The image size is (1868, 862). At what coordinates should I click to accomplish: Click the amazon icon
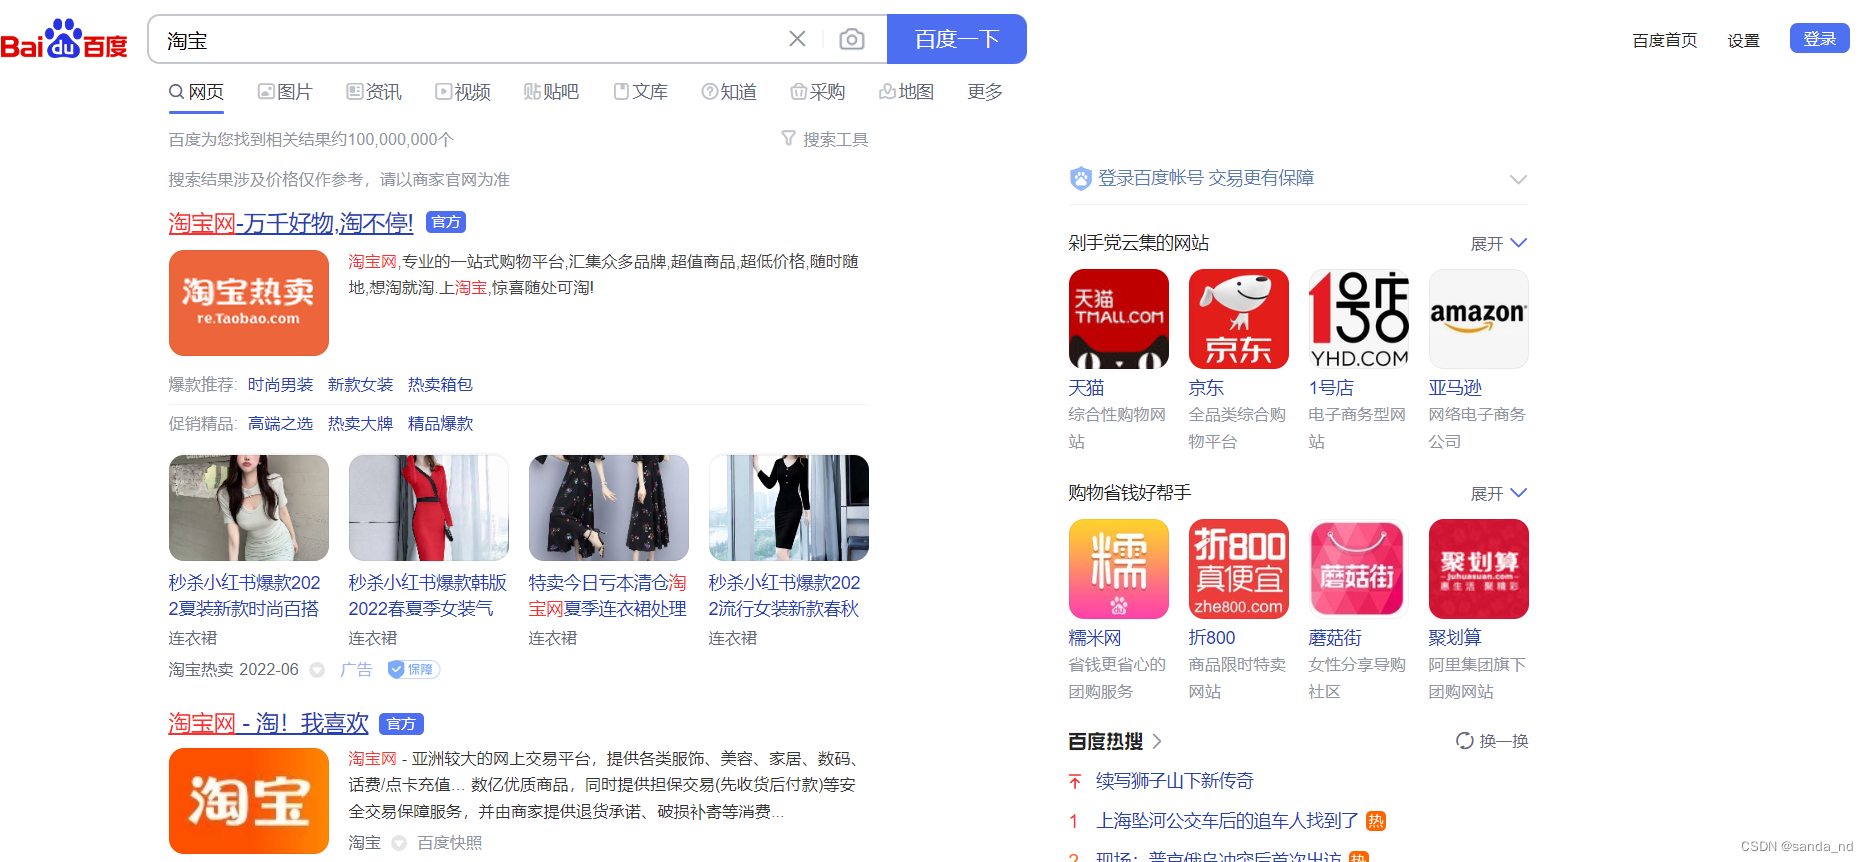(x=1479, y=319)
